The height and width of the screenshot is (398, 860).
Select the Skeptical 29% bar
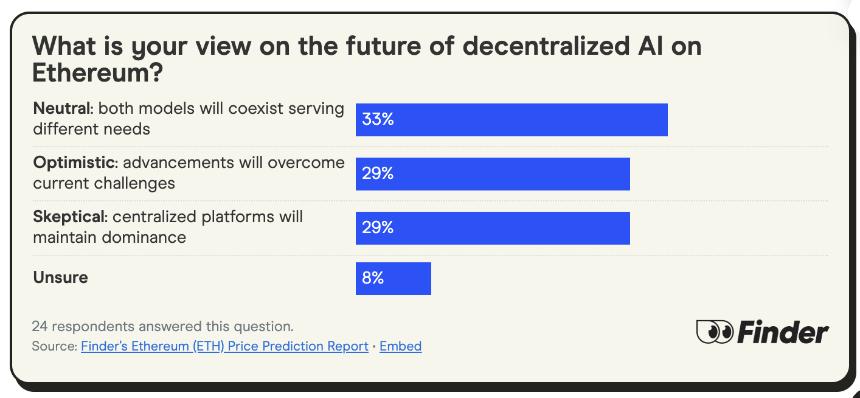click(493, 228)
